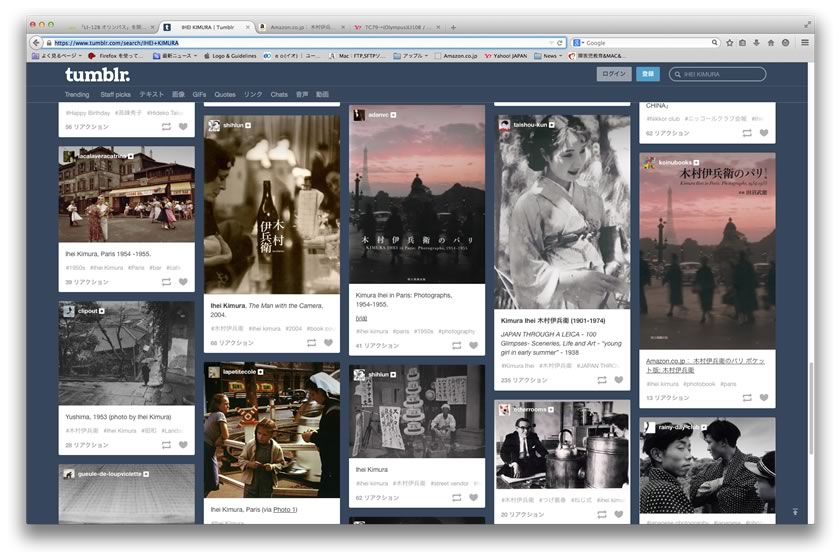Select the GIFs filter
The width and height of the screenshot is (840, 560).
point(199,94)
